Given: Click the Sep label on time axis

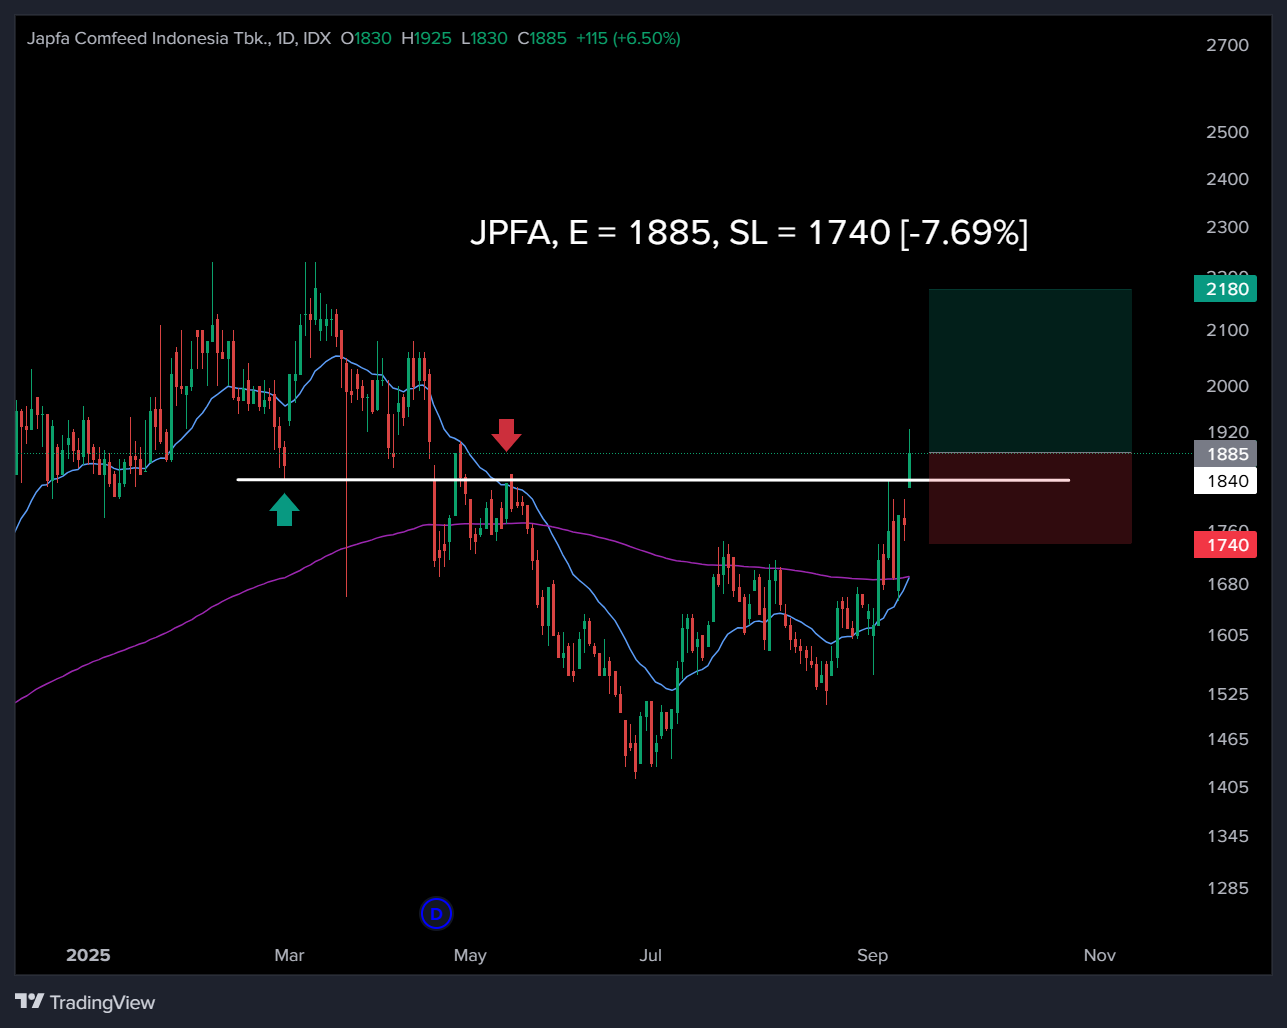Looking at the screenshot, I should (873, 955).
